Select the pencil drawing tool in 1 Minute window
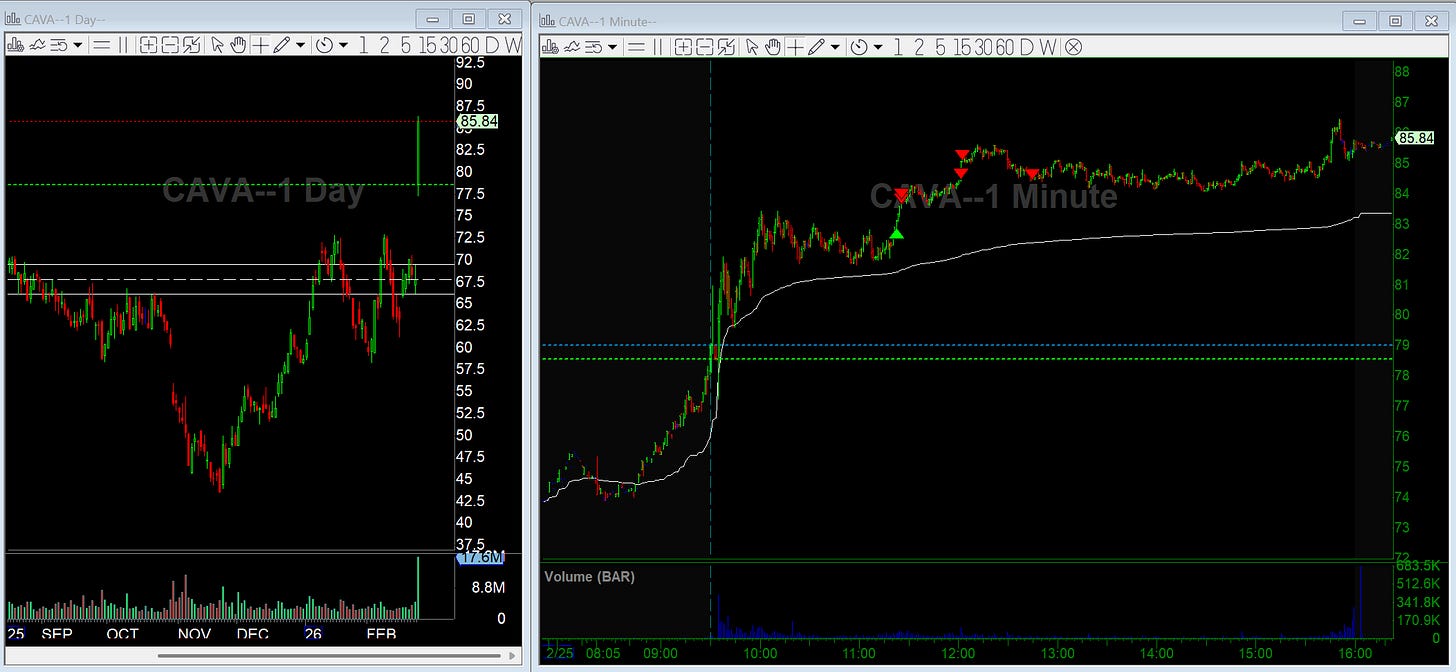The width and height of the screenshot is (1456, 672). pos(817,46)
